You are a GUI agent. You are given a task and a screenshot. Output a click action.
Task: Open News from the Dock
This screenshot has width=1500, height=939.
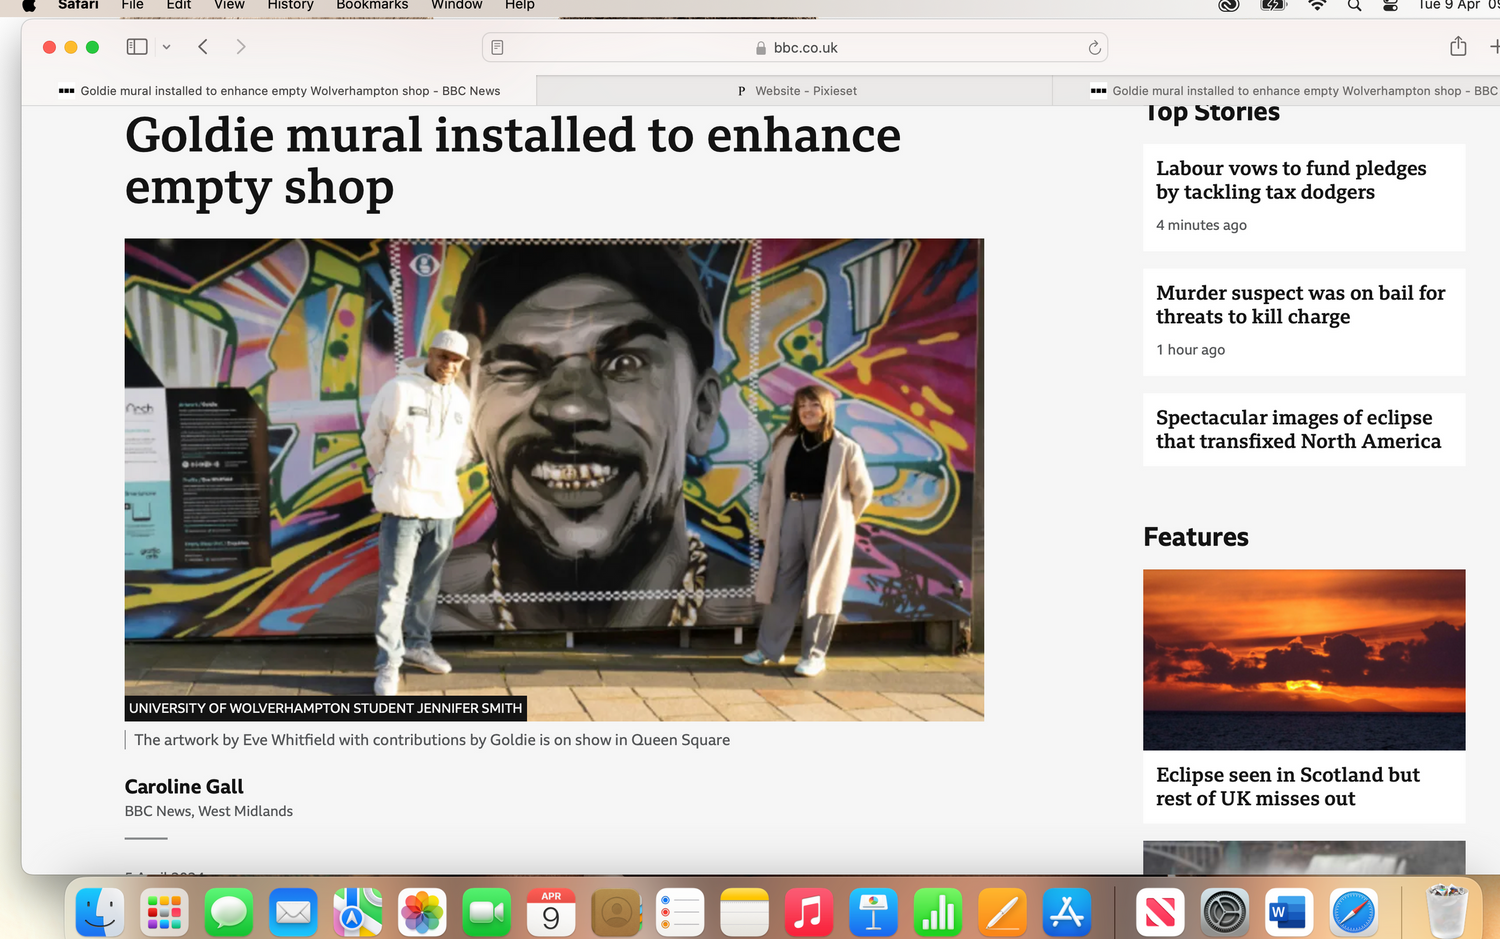coord(1160,912)
